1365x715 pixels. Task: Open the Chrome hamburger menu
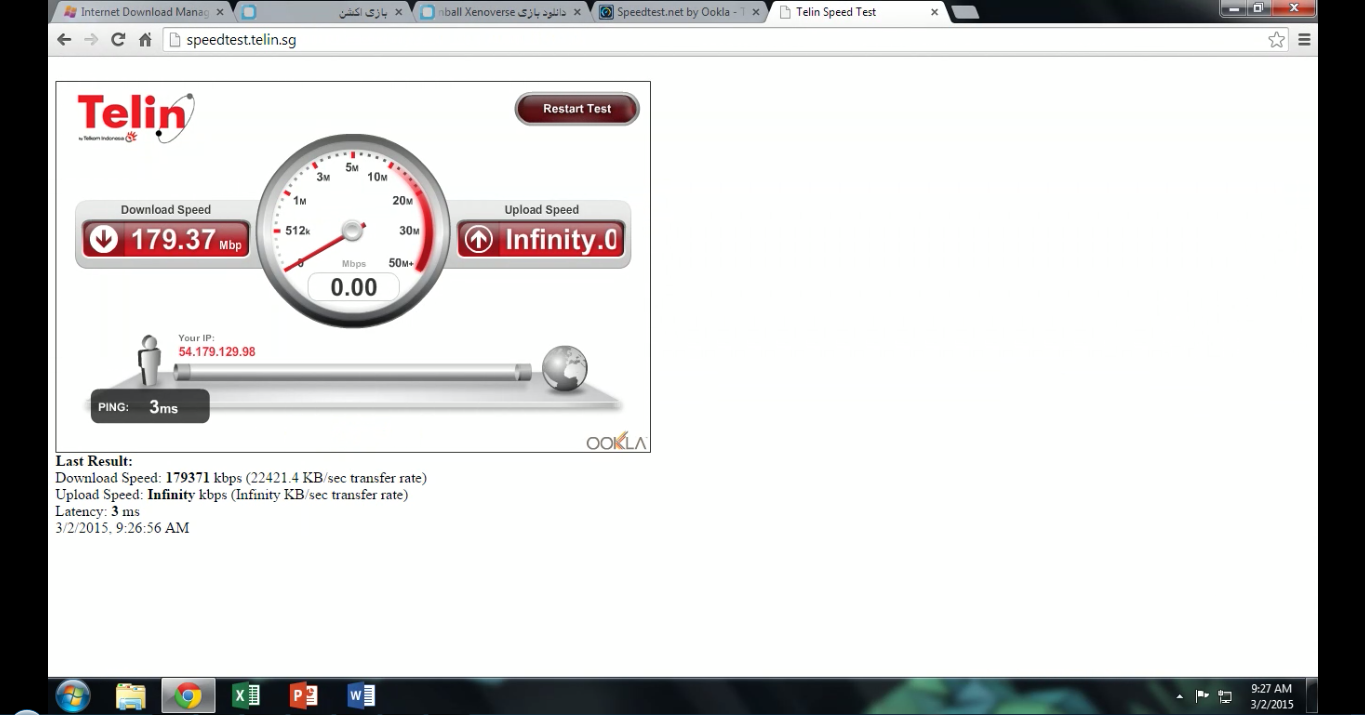pos(1304,40)
